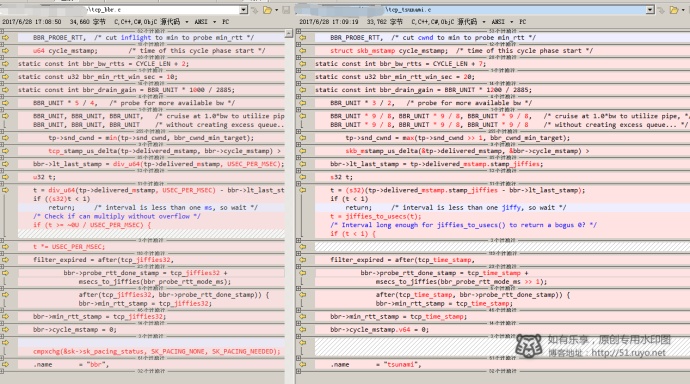Copy left 'bbr_min_rtt_win_sec = 10' arrow
Viewport: 690px width, 384px height.
point(5,77)
